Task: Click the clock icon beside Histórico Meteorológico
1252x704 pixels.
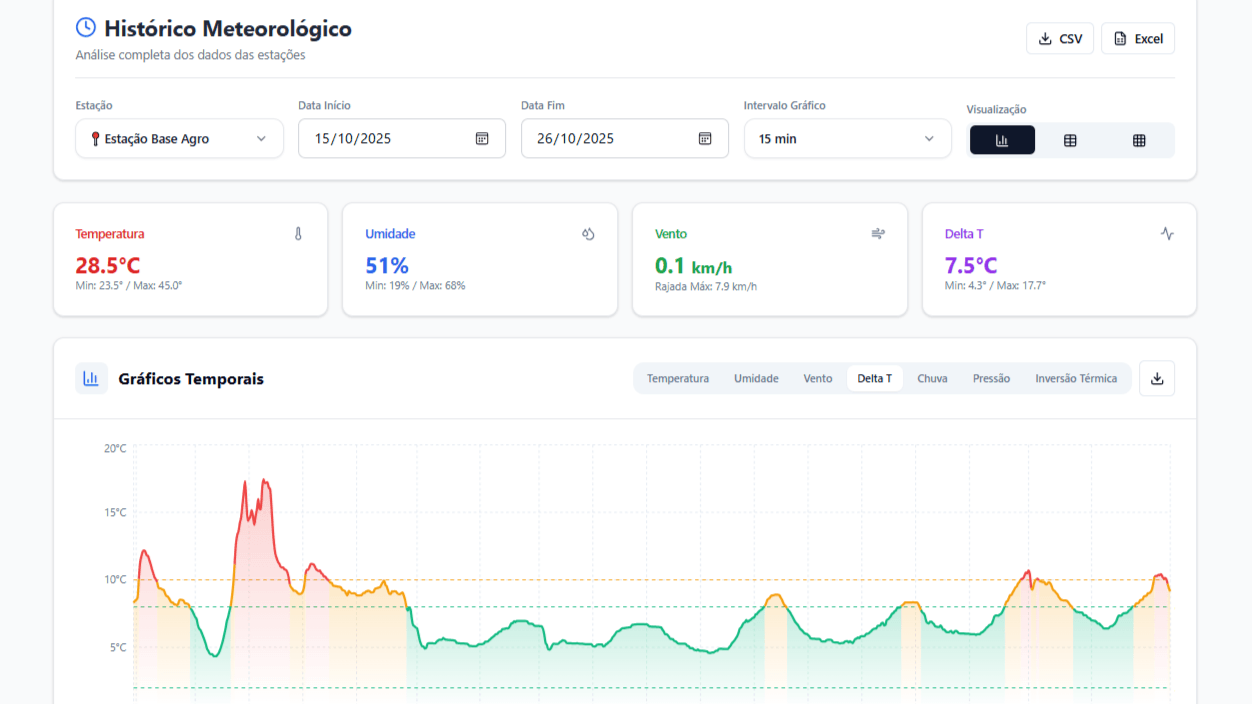Action: 86,28
